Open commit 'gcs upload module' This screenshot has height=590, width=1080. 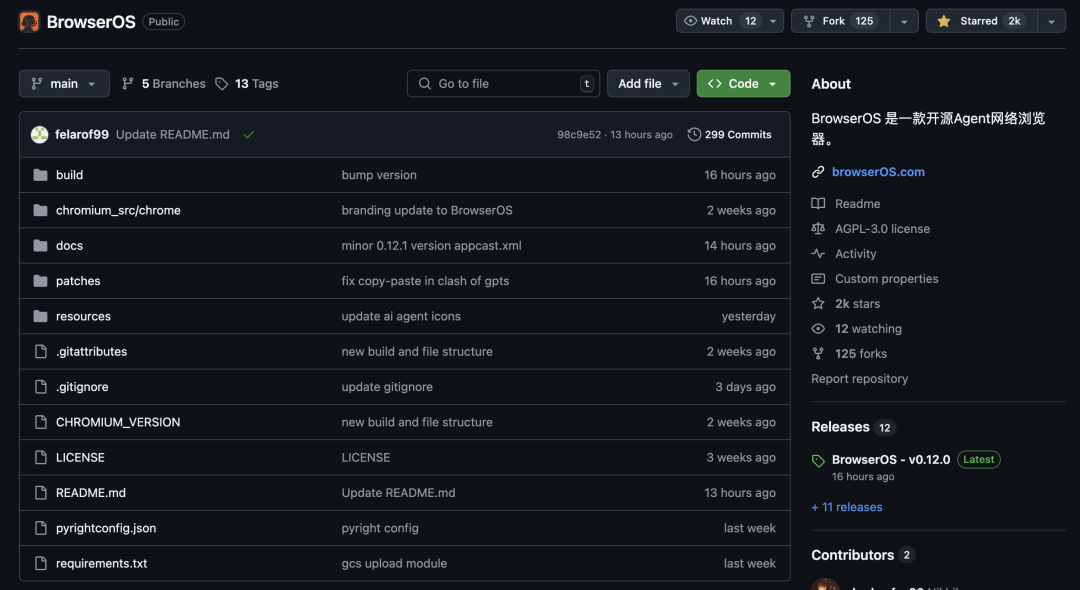(394, 563)
